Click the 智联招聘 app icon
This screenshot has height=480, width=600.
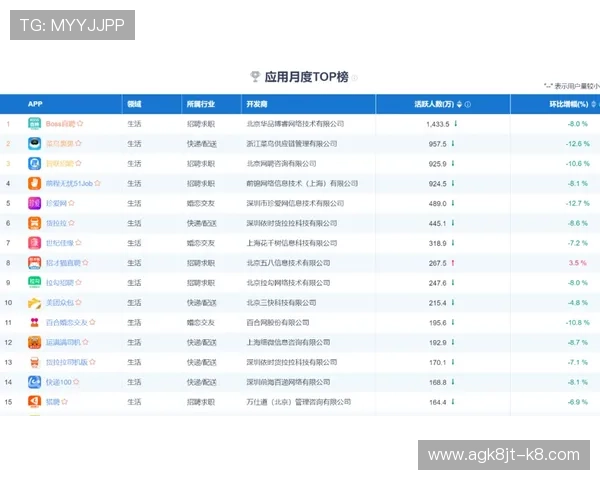34,163
